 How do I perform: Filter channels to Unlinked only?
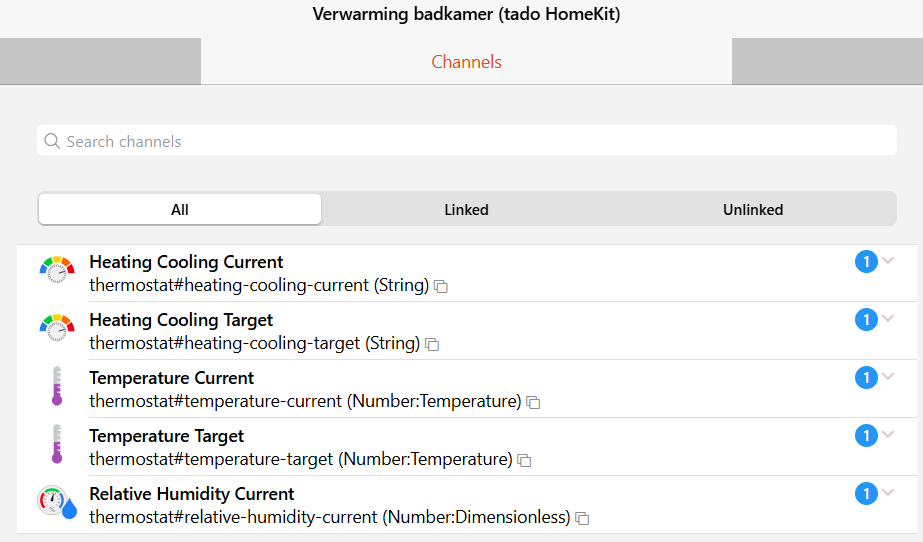[x=753, y=210]
